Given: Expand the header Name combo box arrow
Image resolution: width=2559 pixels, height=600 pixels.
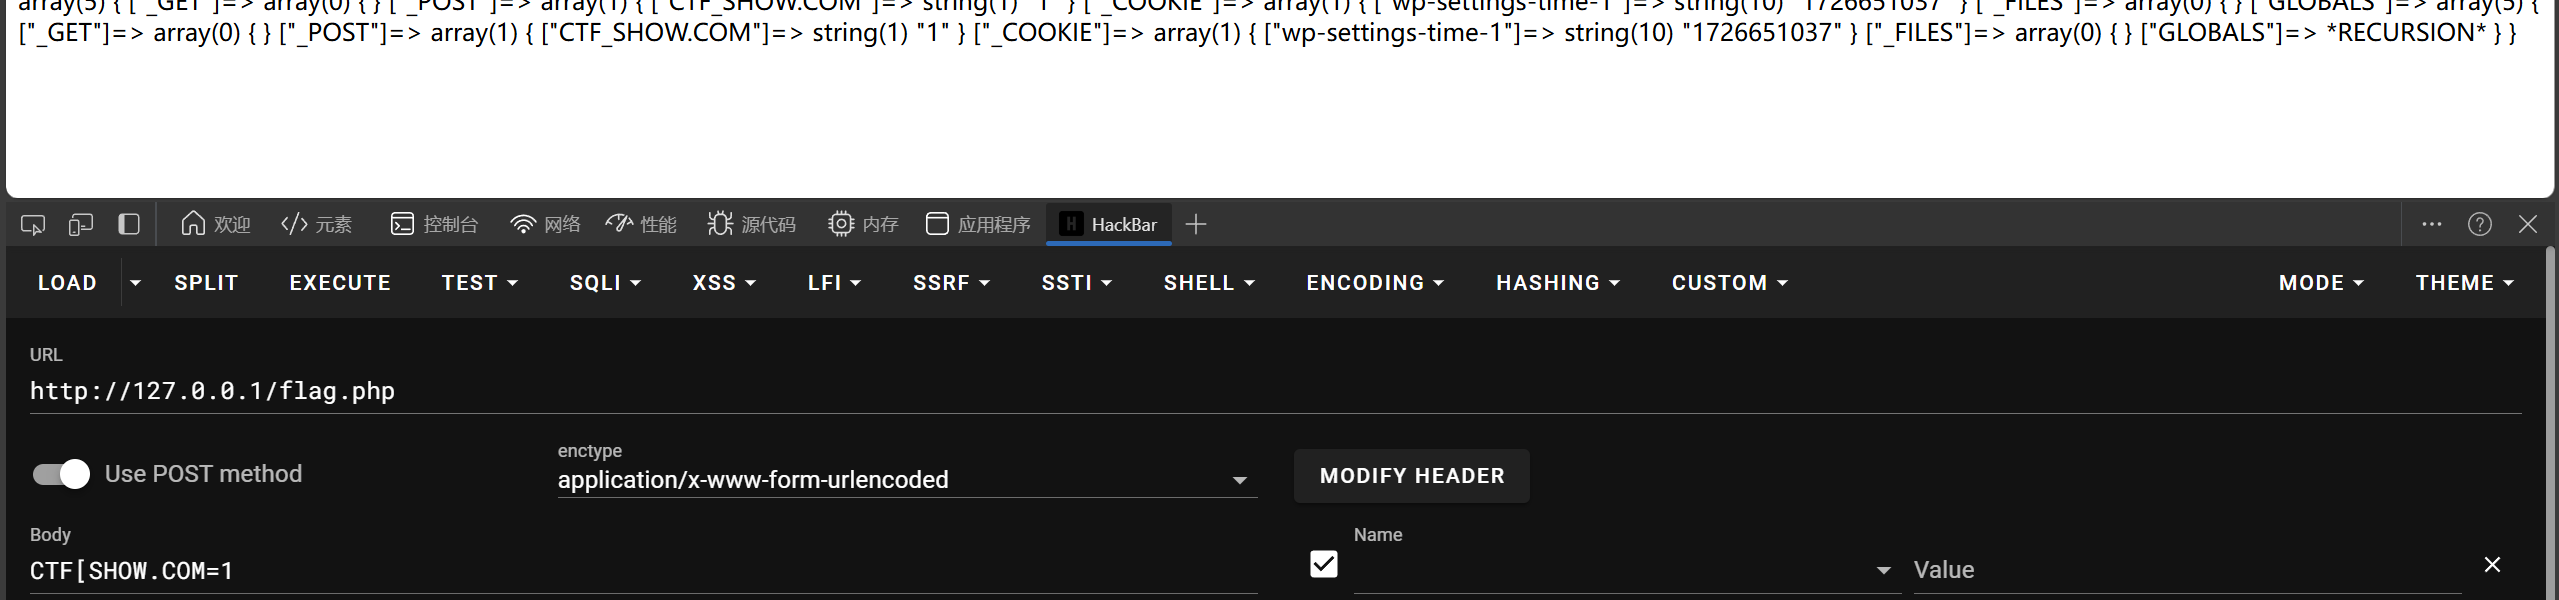Looking at the screenshot, I should click(1884, 570).
